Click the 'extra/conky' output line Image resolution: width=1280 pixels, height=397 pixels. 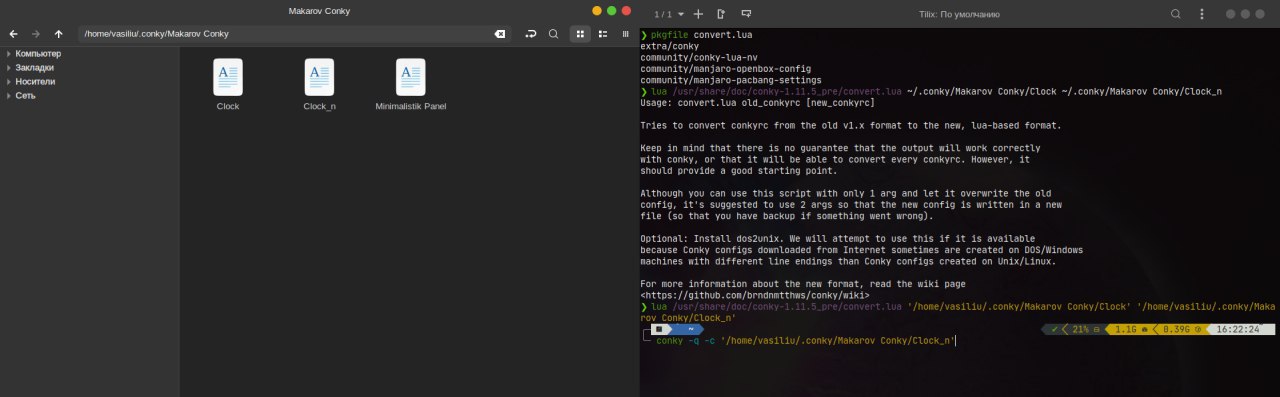670,46
